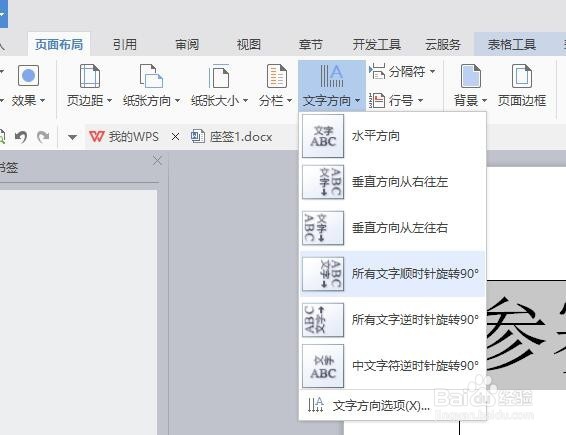Switch to the 引用 tab
This screenshot has width=566, height=435.
tap(125, 44)
